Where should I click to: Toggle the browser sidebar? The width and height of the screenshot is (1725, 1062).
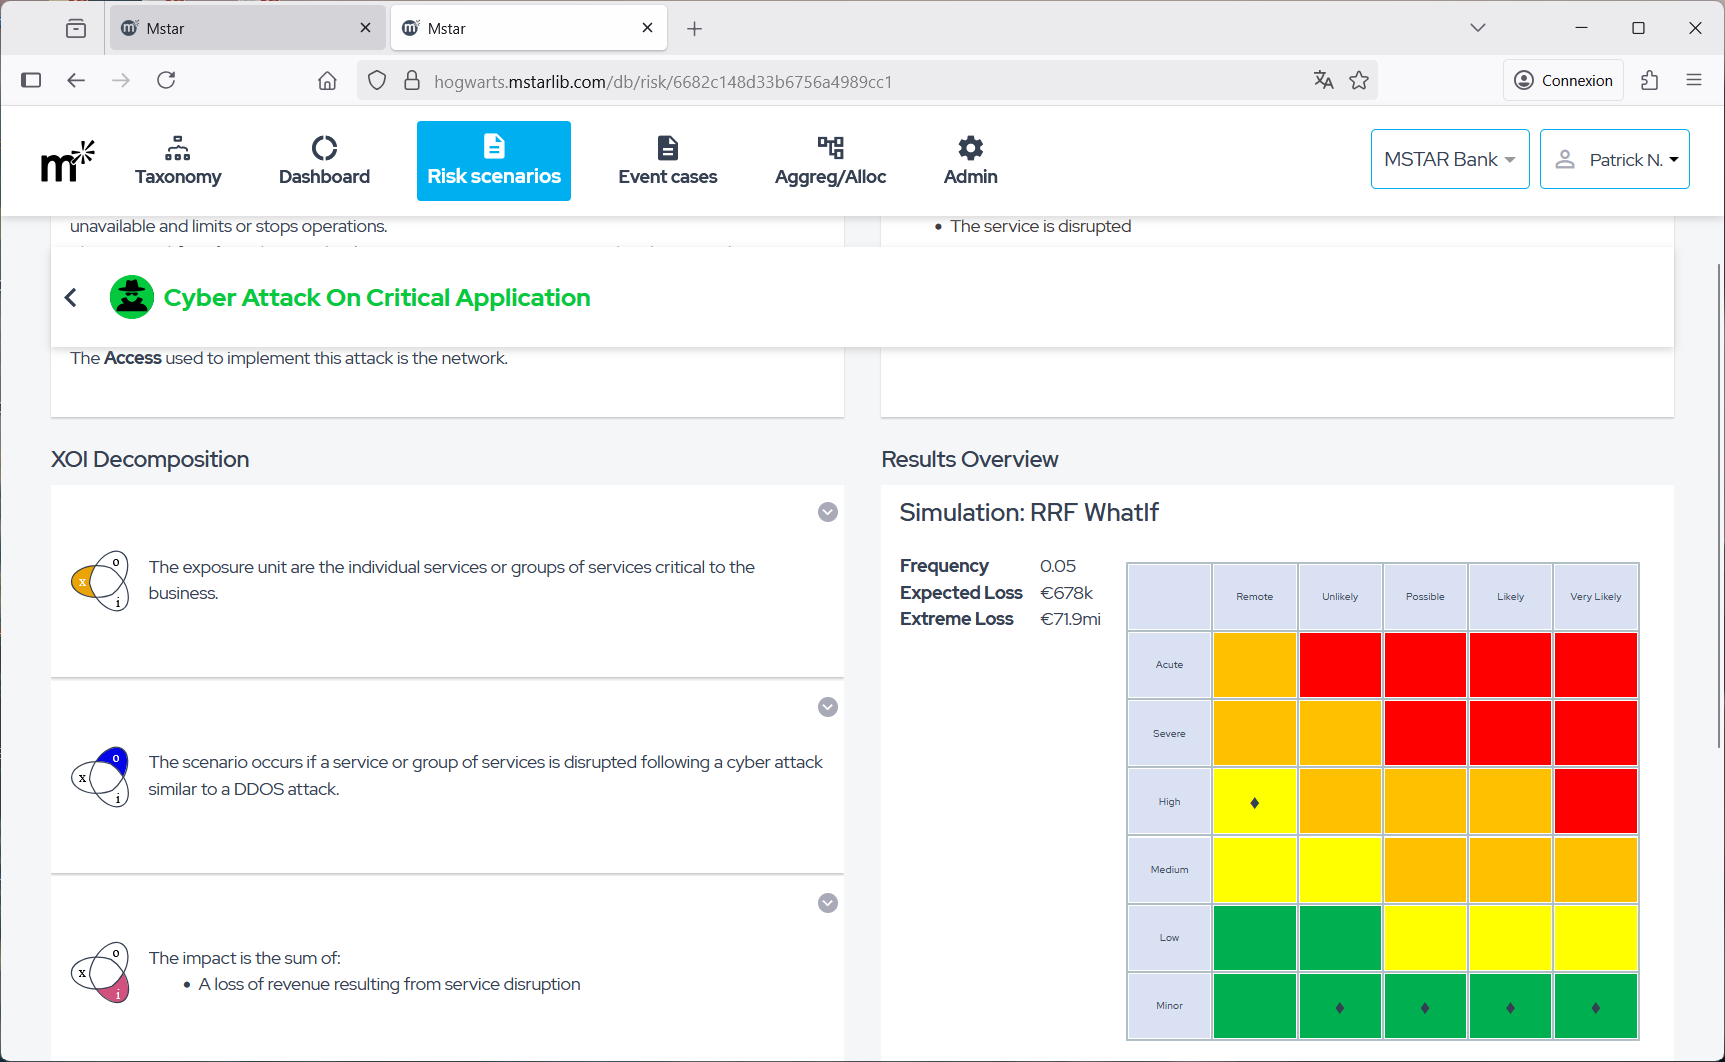[31, 80]
